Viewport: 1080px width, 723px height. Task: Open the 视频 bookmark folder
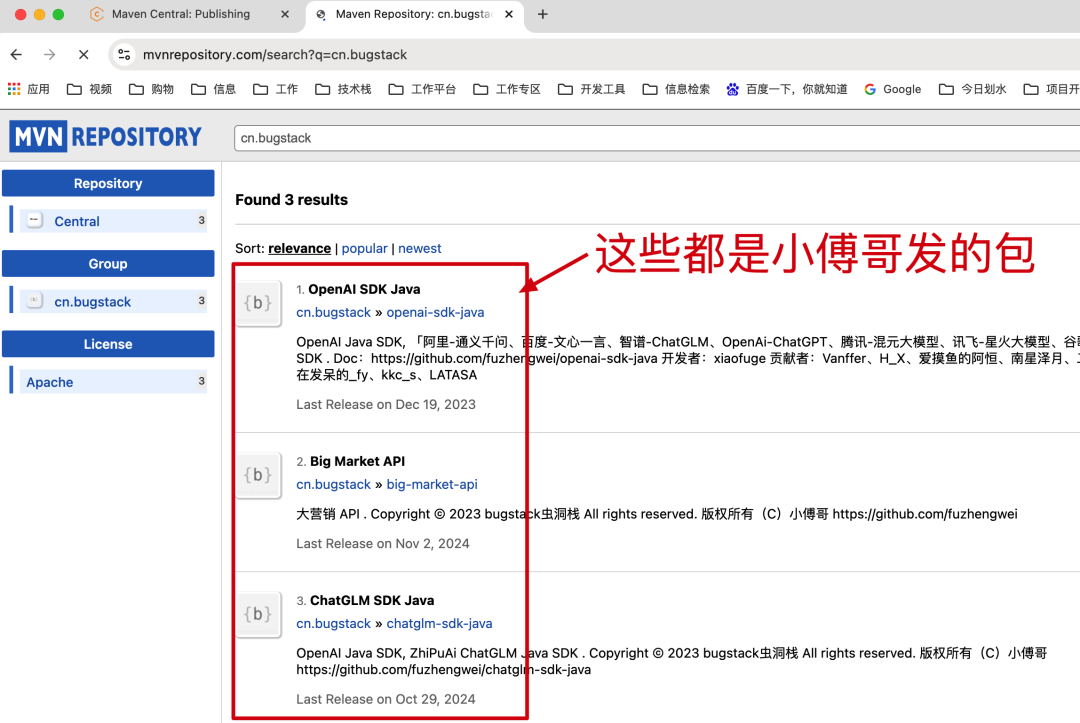point(90,89)
